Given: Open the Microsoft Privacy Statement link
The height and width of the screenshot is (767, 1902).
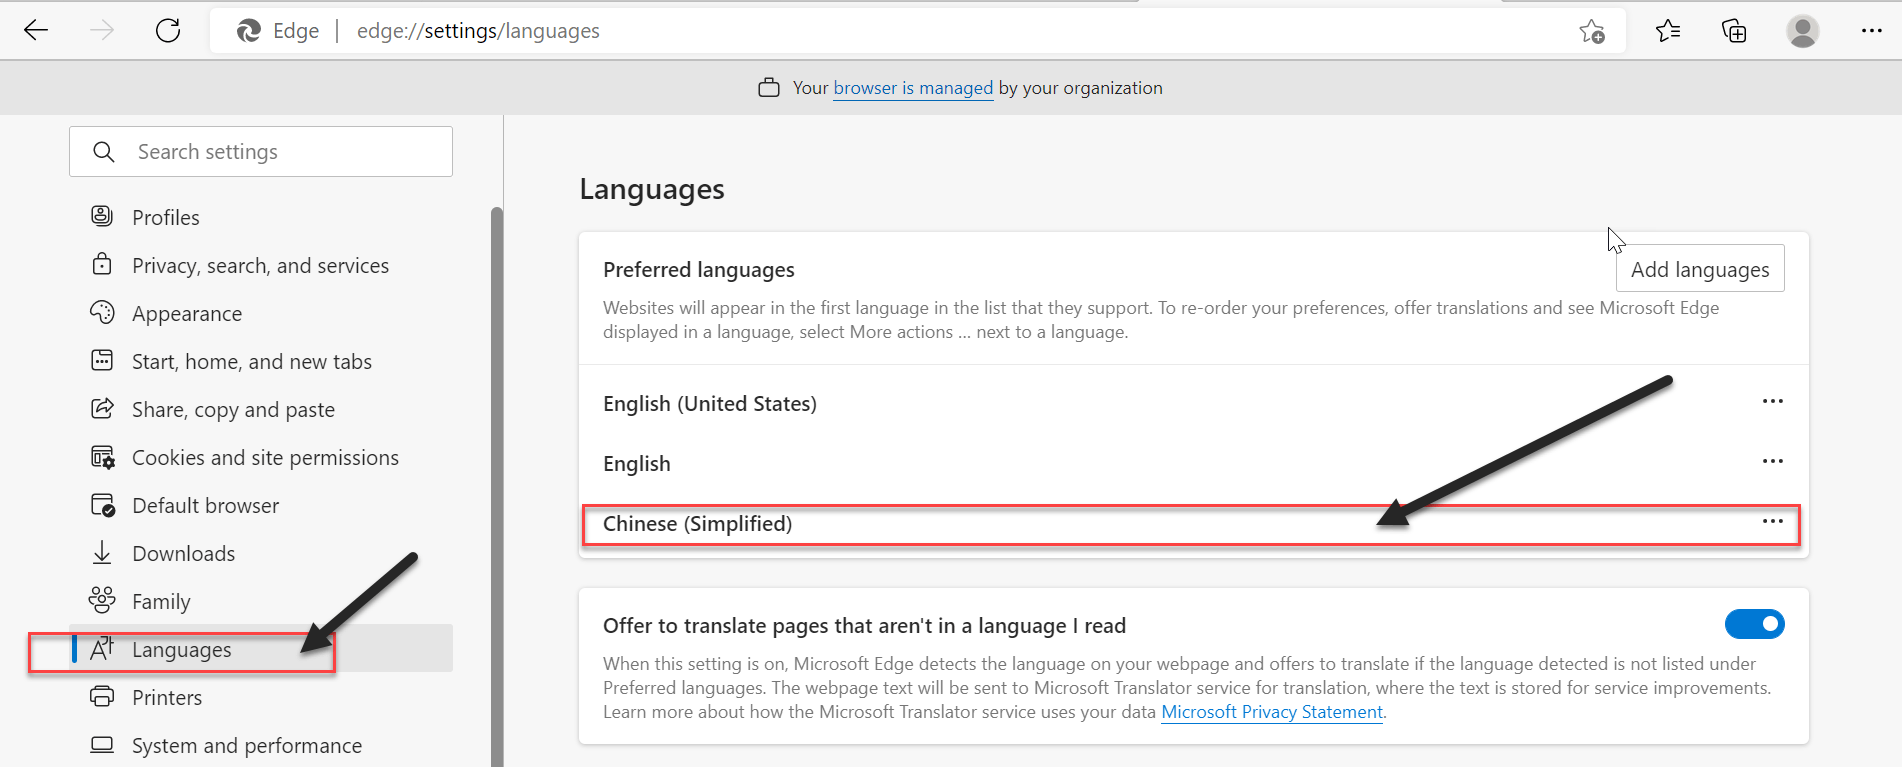Looking at the screenshot, I should (x=1272, y=712).
